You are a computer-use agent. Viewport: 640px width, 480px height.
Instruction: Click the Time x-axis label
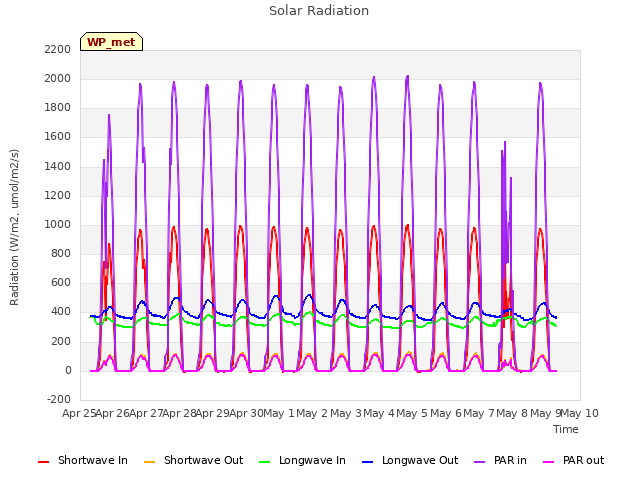566,429
